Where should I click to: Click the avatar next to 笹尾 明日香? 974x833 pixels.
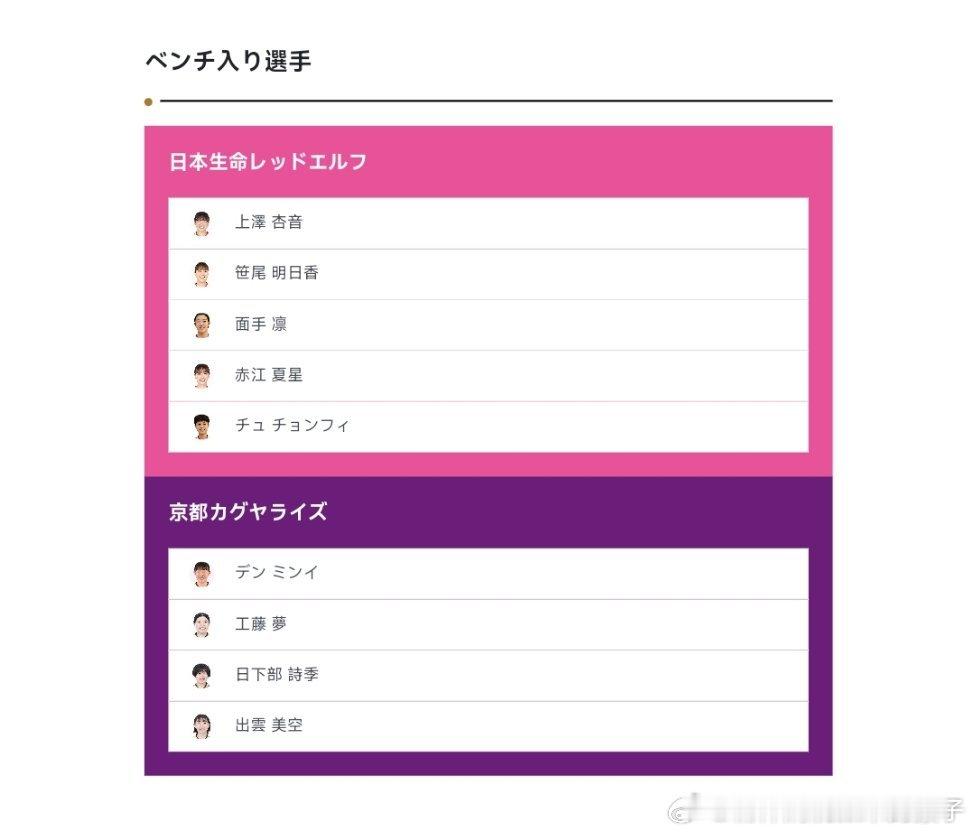tap(202, 274)
